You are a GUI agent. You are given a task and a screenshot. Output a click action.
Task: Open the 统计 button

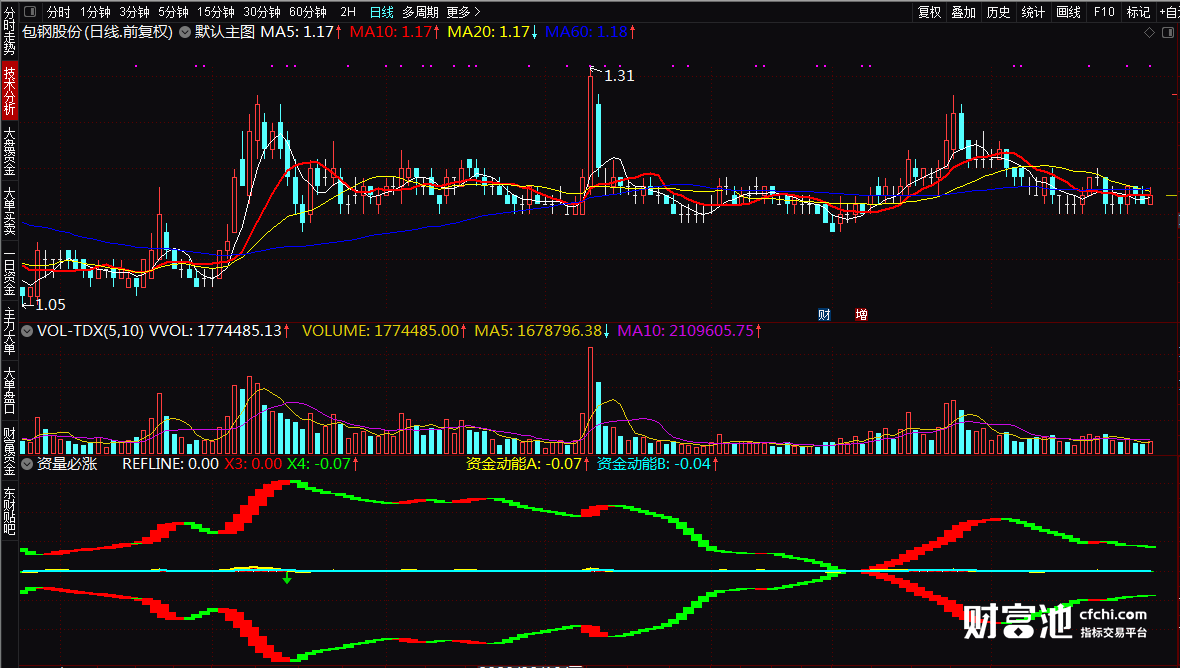click(1033, 12)
